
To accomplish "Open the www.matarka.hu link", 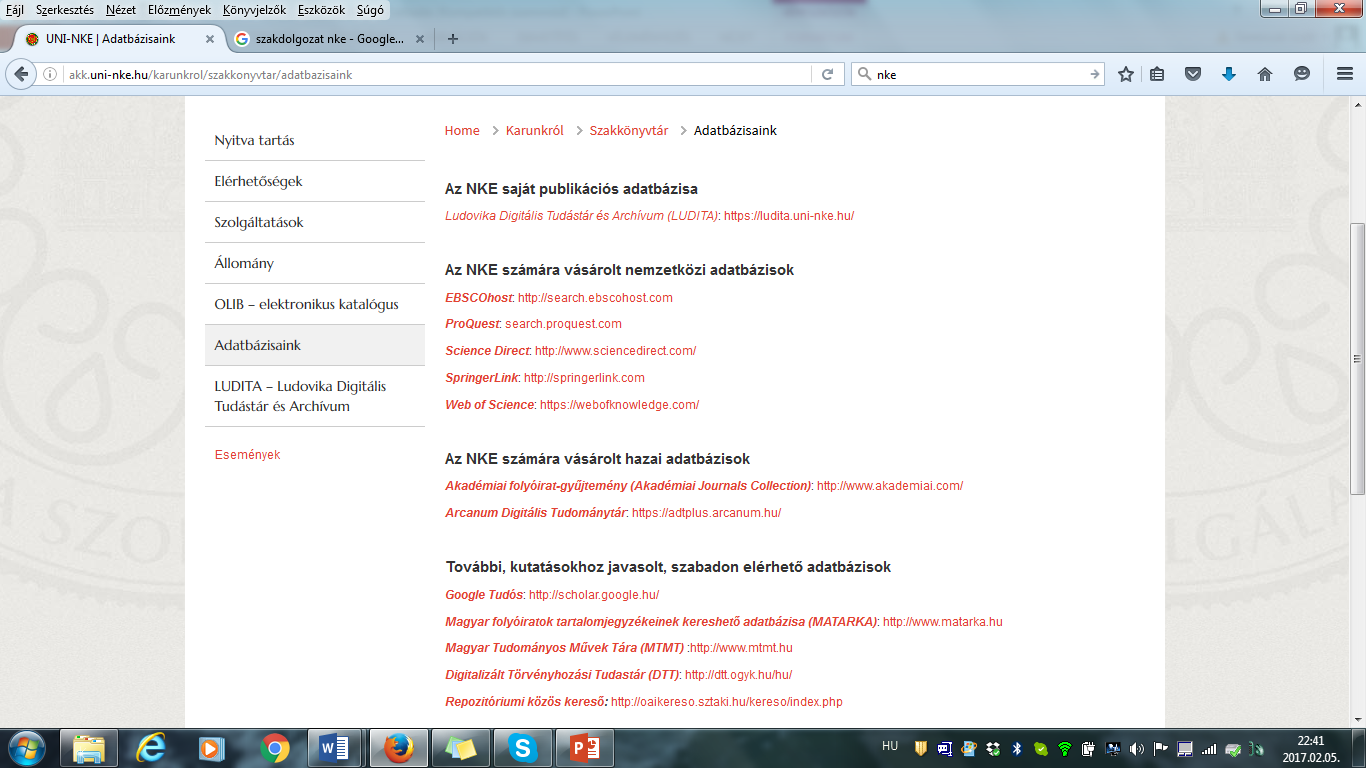I will 942,622.
